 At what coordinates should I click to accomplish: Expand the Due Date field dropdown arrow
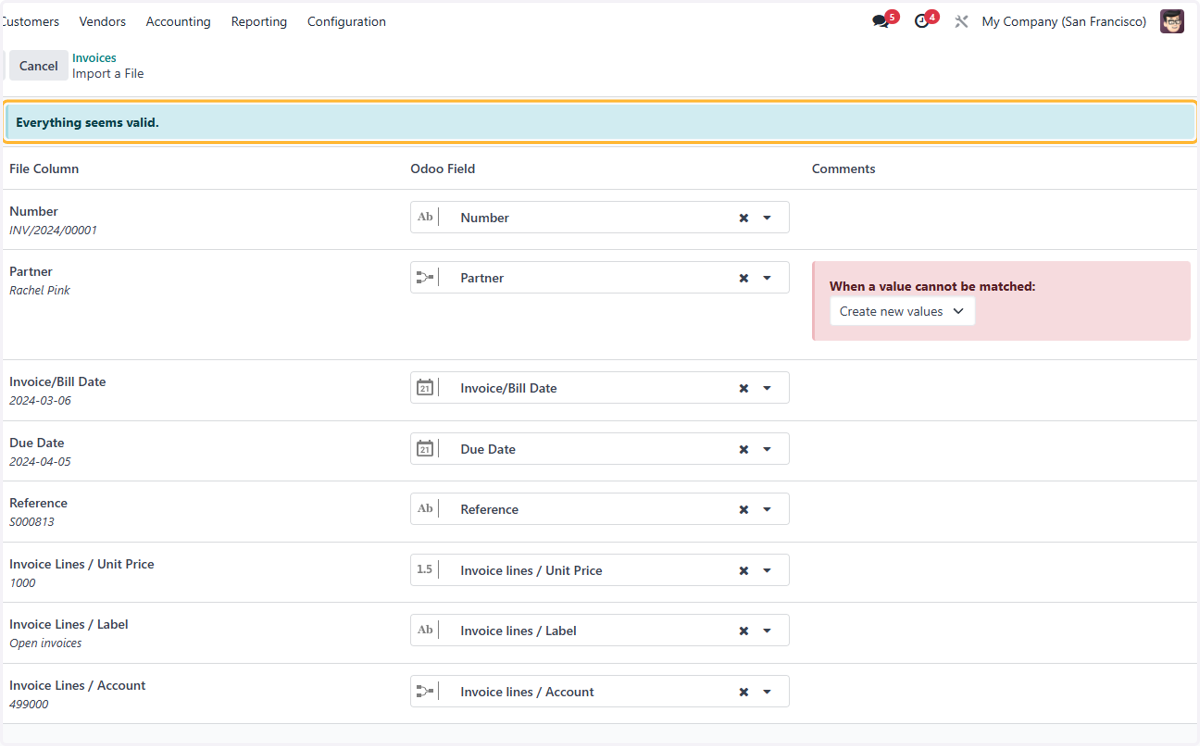tap(767, 449)
